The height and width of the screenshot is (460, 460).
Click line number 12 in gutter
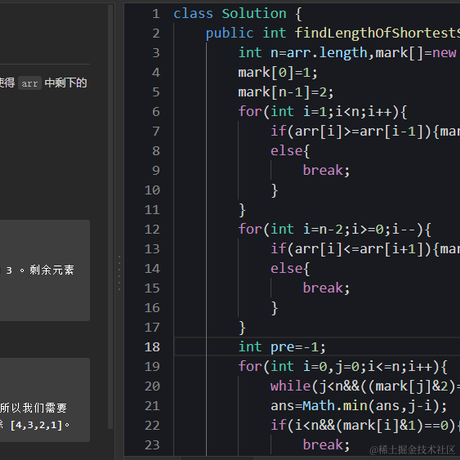(x=152, y=229)
